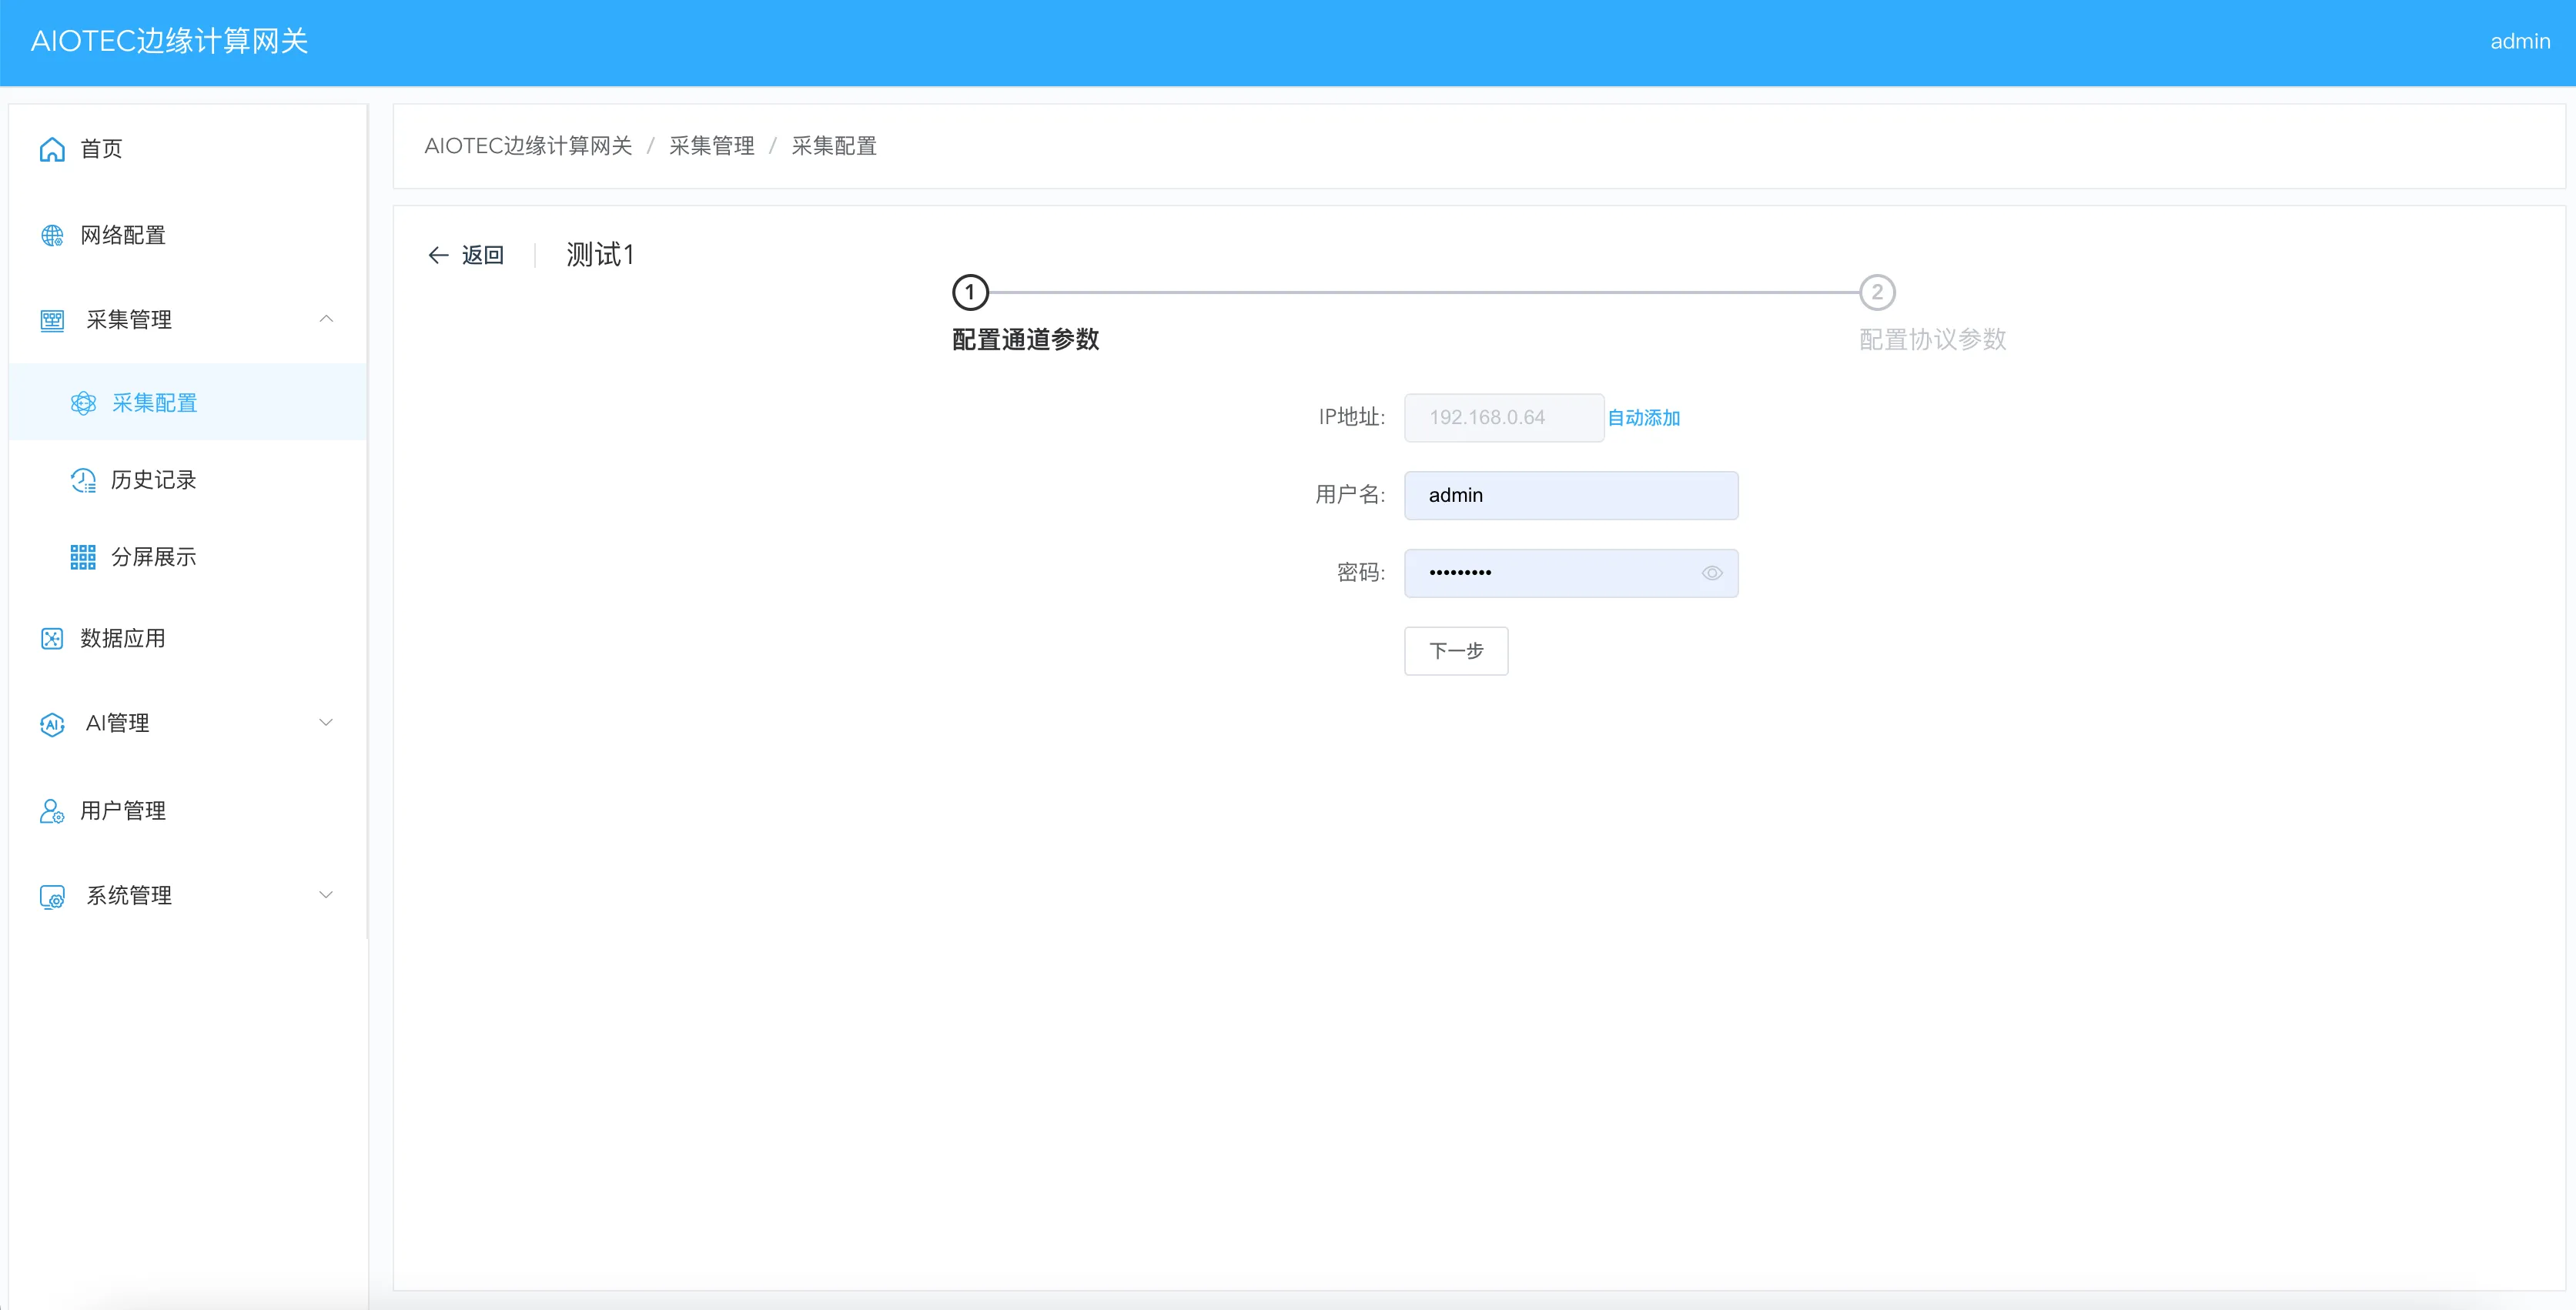Open the 网络配置 menu item
Viewport: 2576px width, 1310px height.
coord(123,235)
